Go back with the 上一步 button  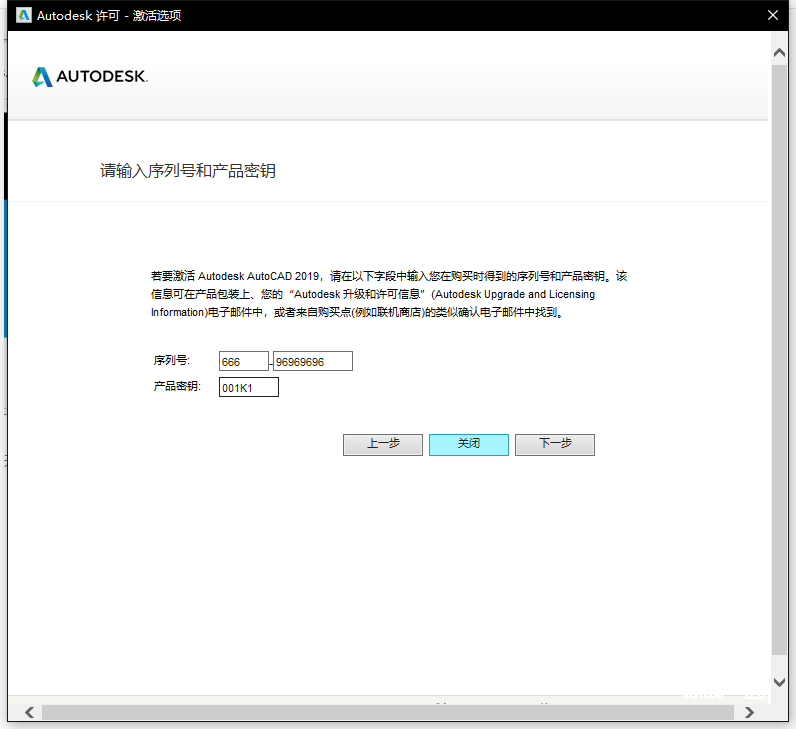tap(382, 444)
